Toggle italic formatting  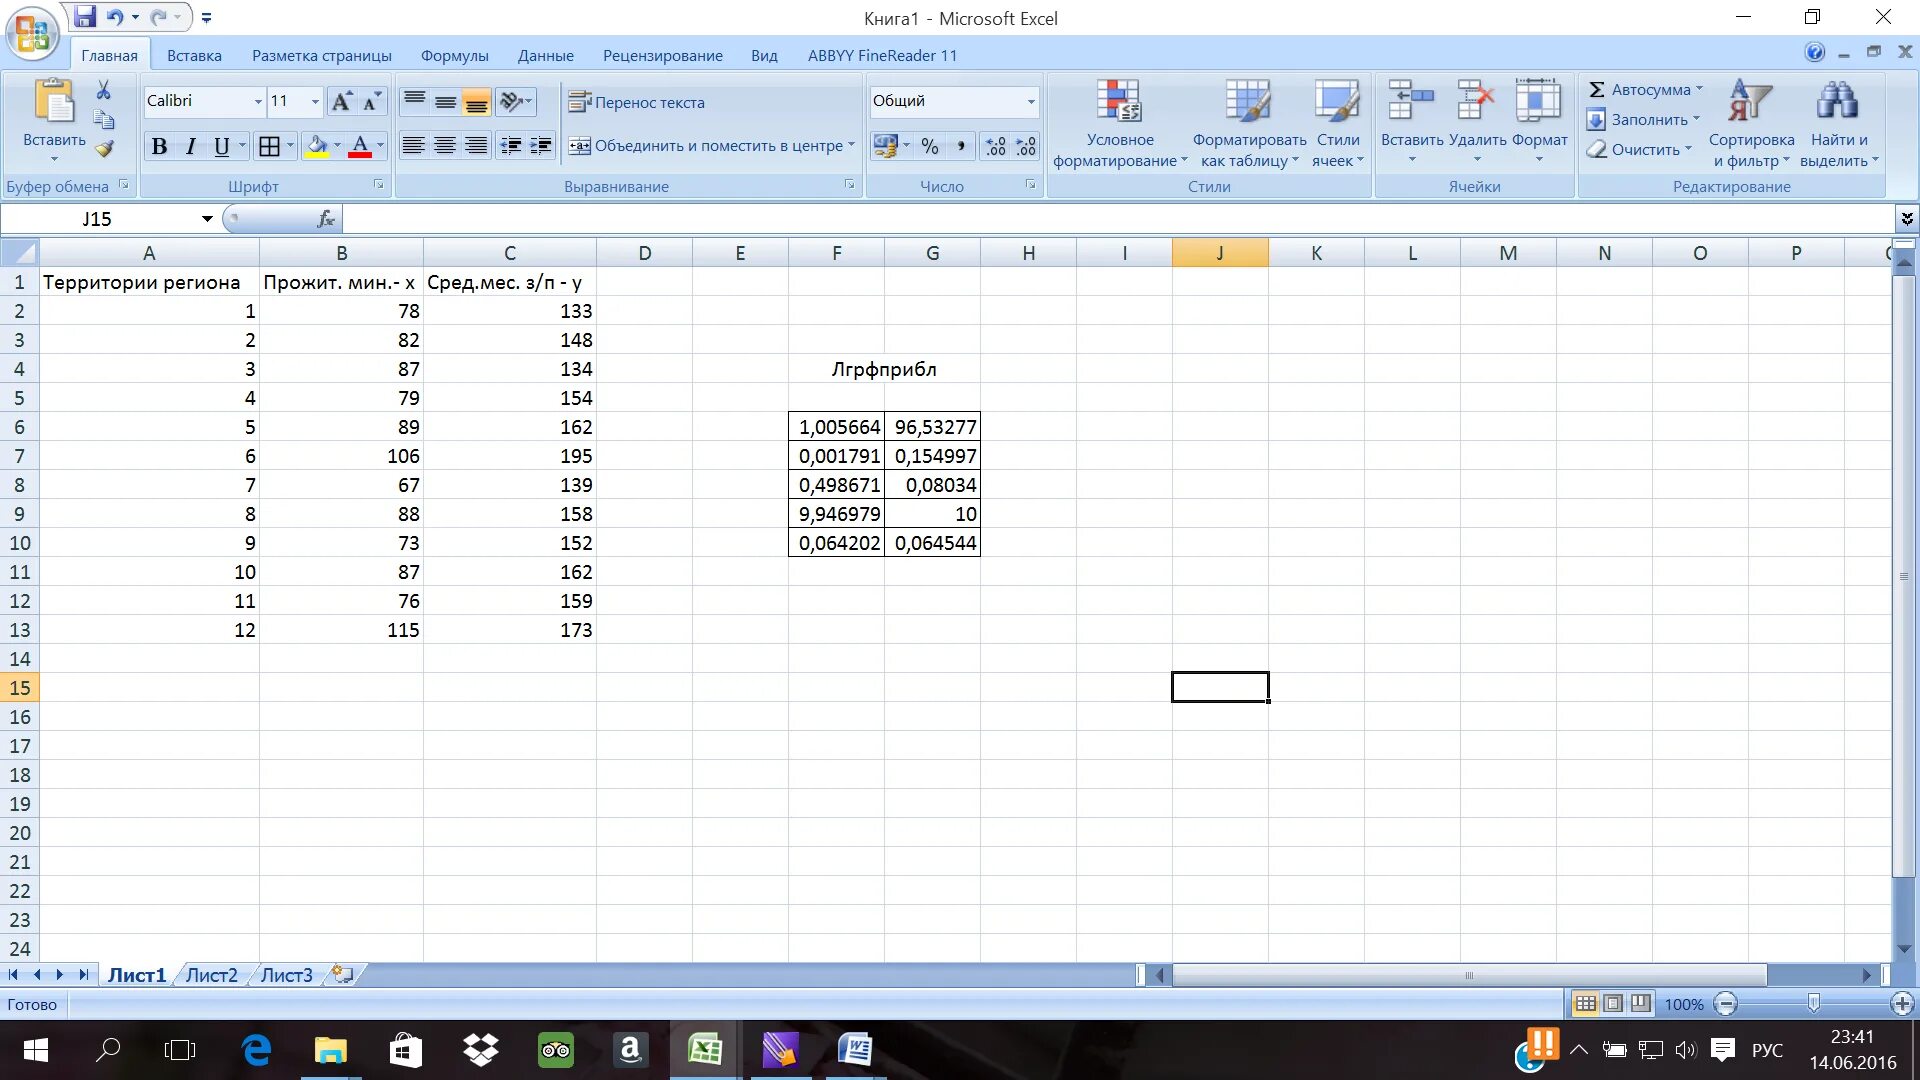coord(190,147)
